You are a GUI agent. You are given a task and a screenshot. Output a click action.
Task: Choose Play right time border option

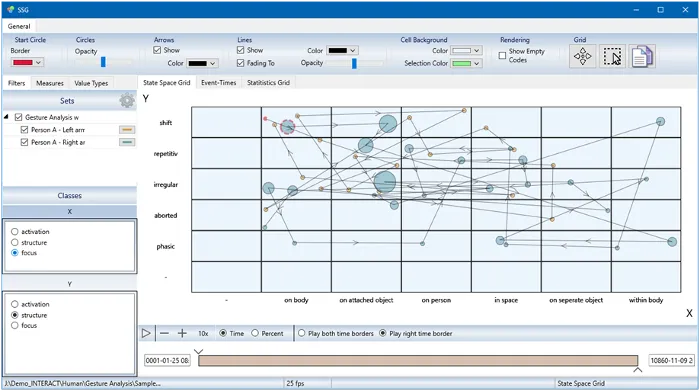coord(383,333)
